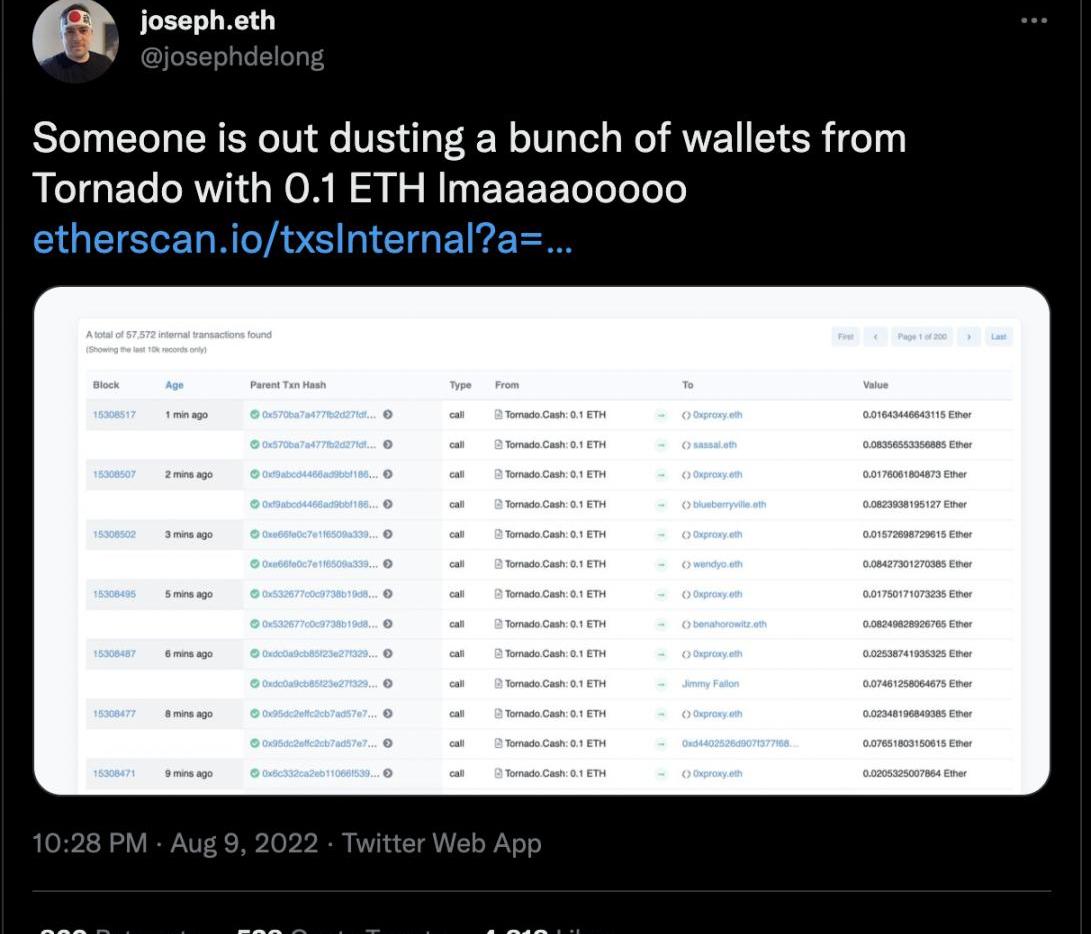
Task: Click contract file icon in block 15308502 row
Action: [498, 534]
